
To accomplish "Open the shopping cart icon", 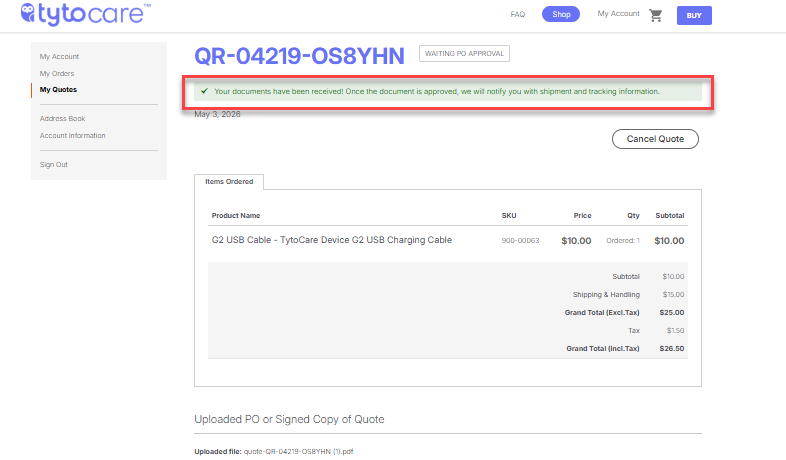I will 655,15.
